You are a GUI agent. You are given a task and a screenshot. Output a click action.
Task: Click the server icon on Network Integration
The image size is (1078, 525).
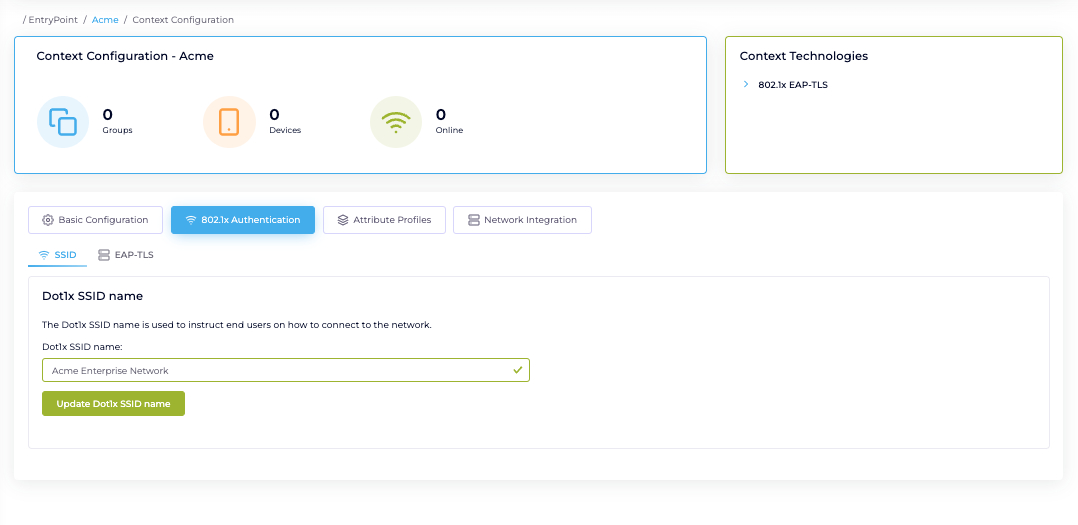[473, 220]
